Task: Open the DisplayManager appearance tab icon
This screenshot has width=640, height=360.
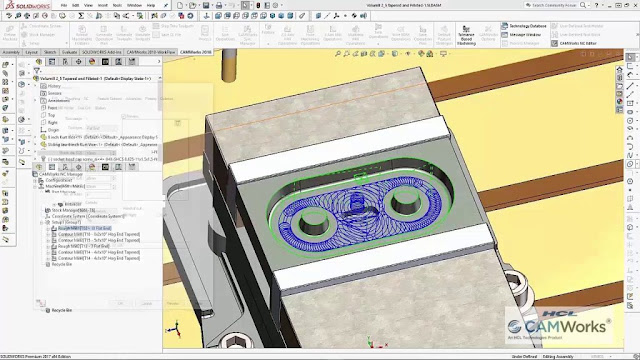Action: pyautogui.click(x=92, y=62)
